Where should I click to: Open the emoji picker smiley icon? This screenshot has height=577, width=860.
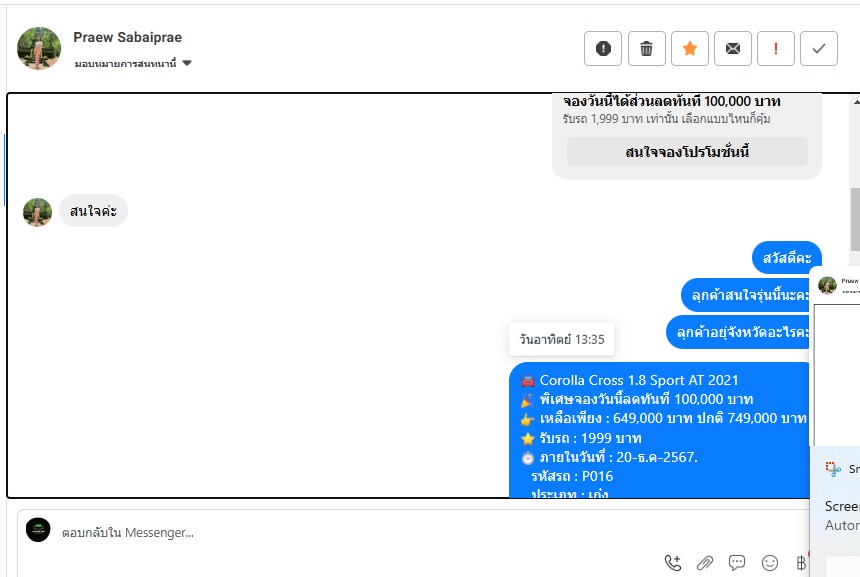[x=770, y=563]
